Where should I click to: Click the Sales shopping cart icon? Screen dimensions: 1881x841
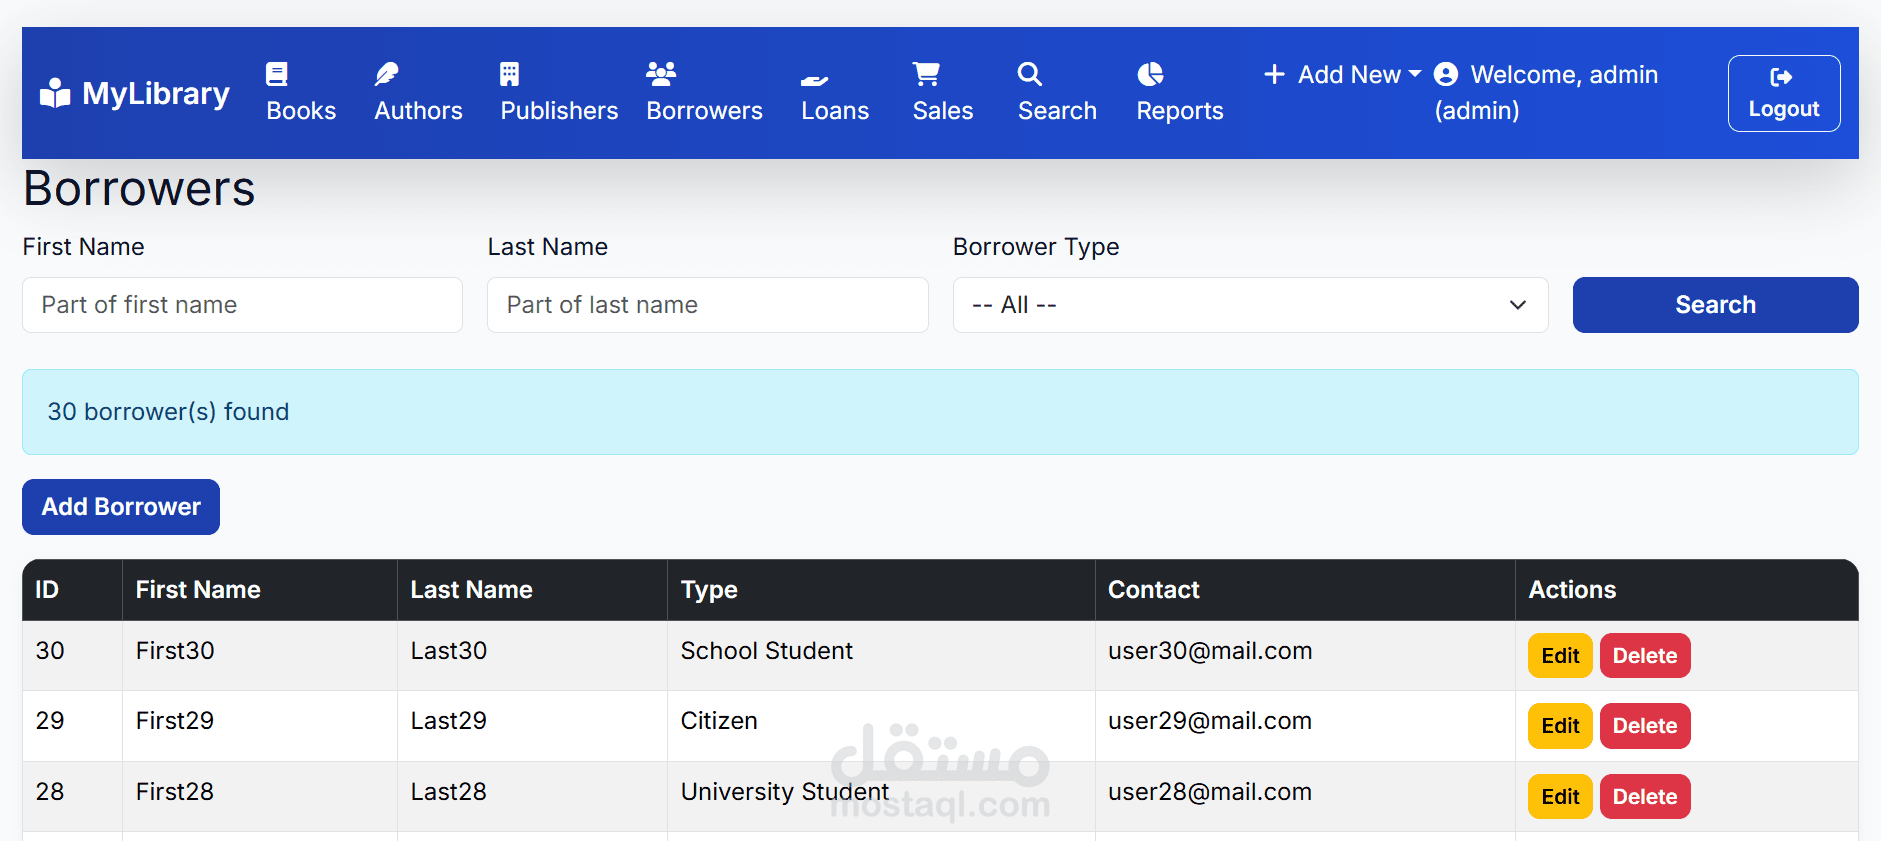tap(926, 74)
